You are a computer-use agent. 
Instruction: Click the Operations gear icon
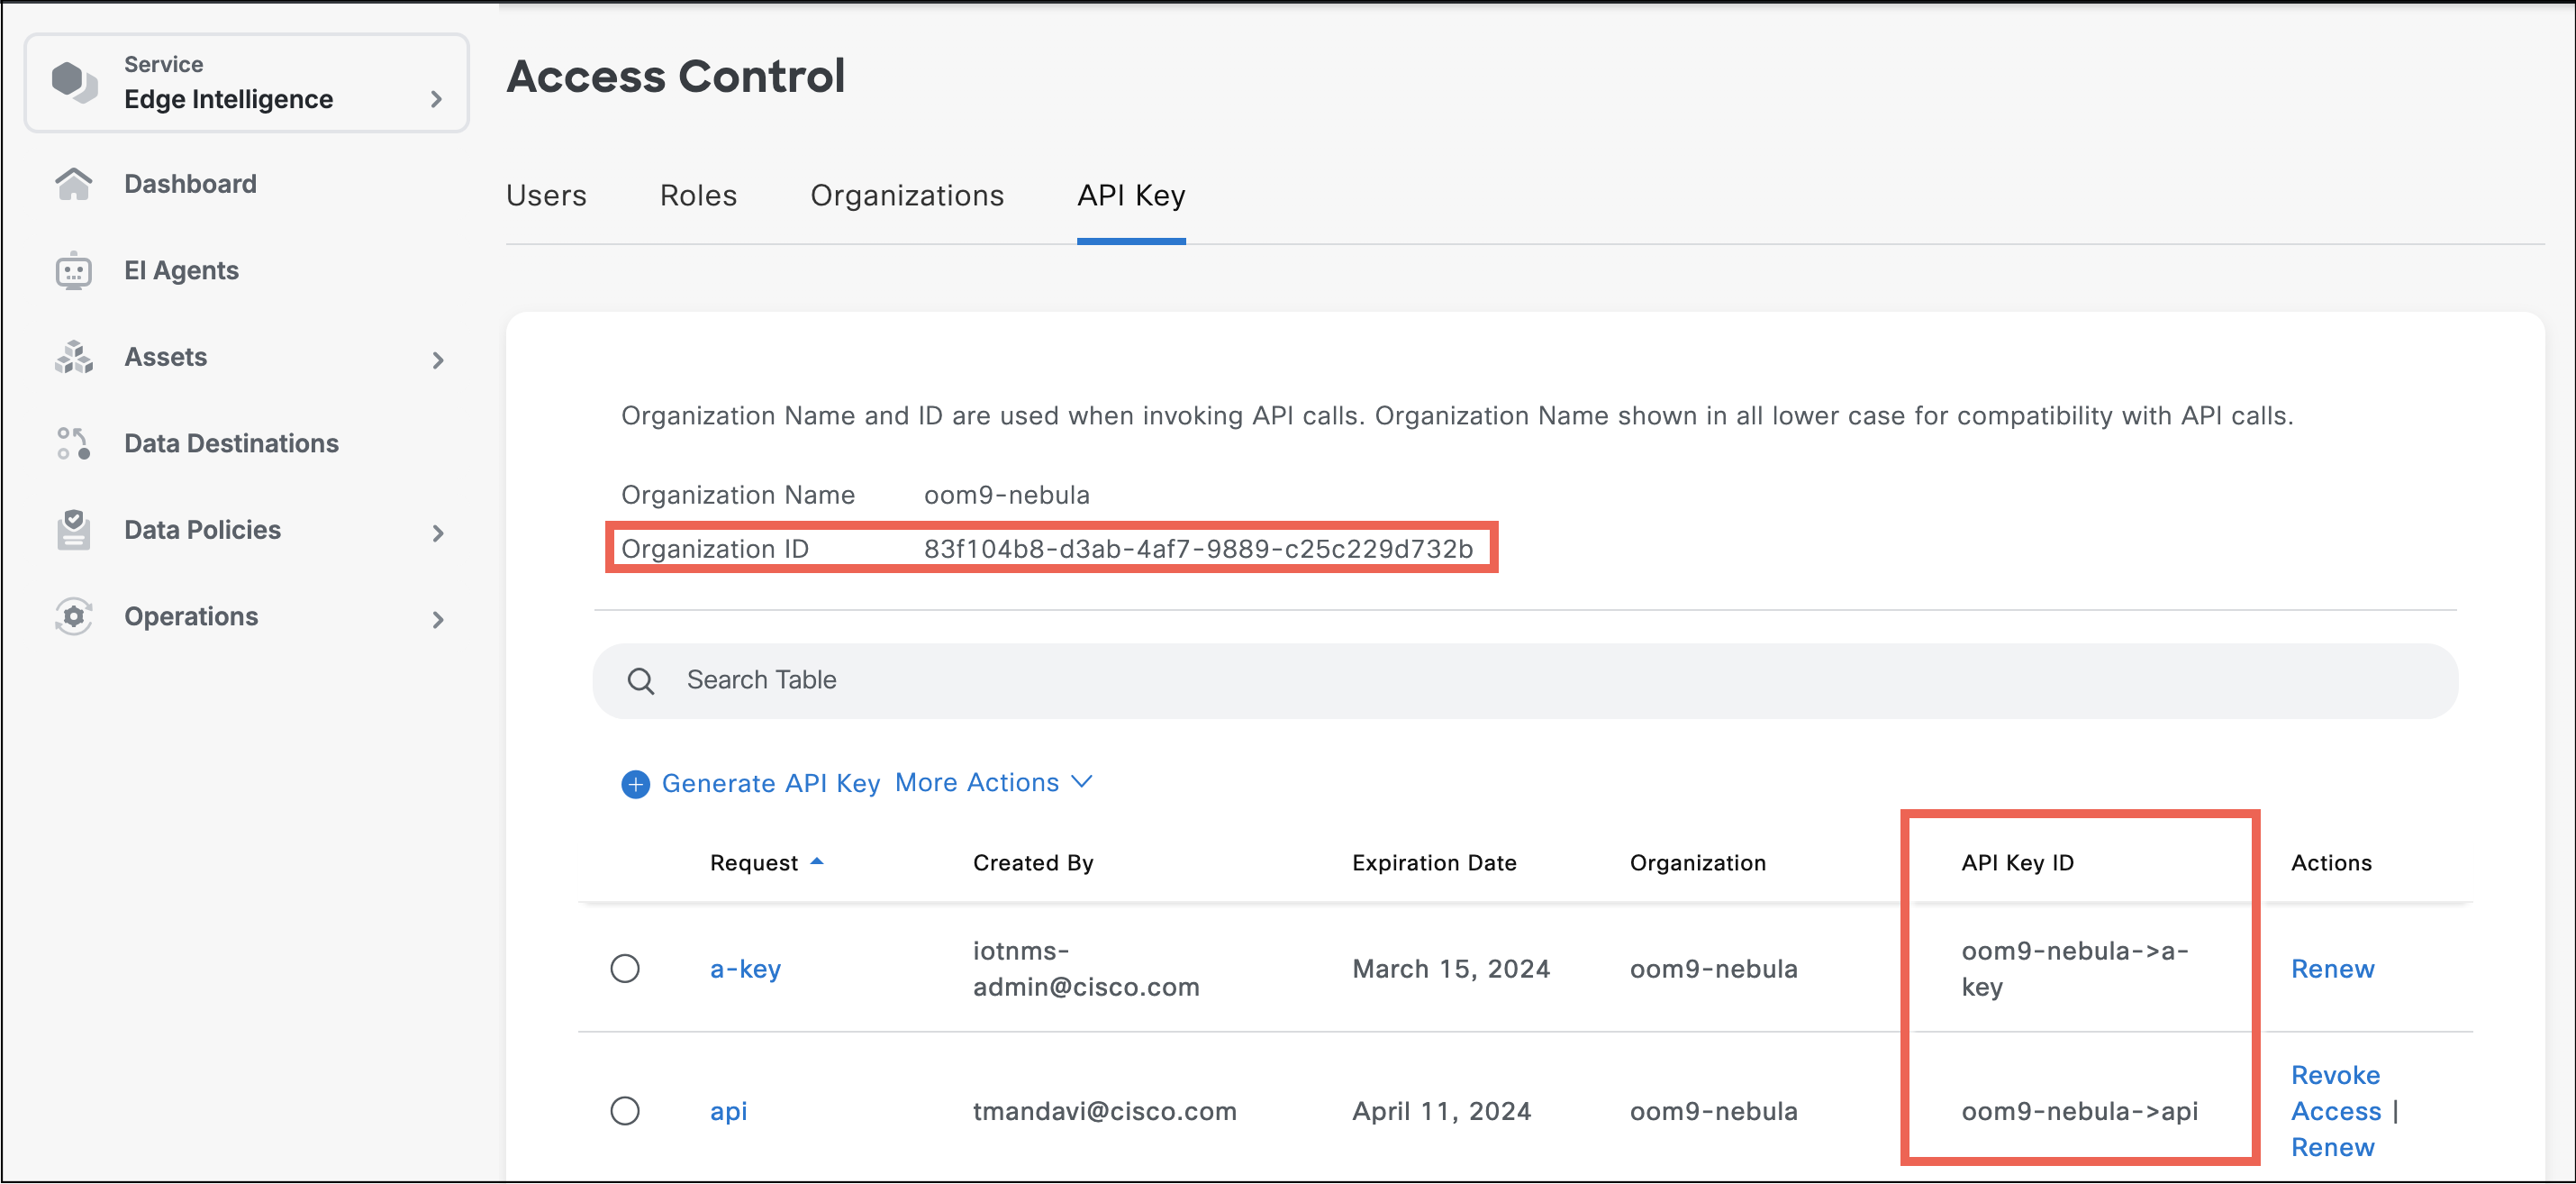[x=73, y=617]
